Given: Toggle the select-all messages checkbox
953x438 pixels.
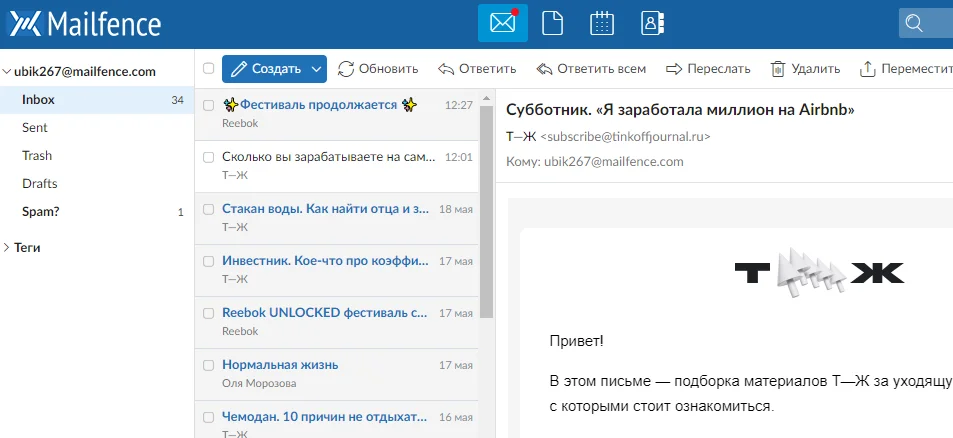Looking at the screenshot, I should tap(208, 69).
